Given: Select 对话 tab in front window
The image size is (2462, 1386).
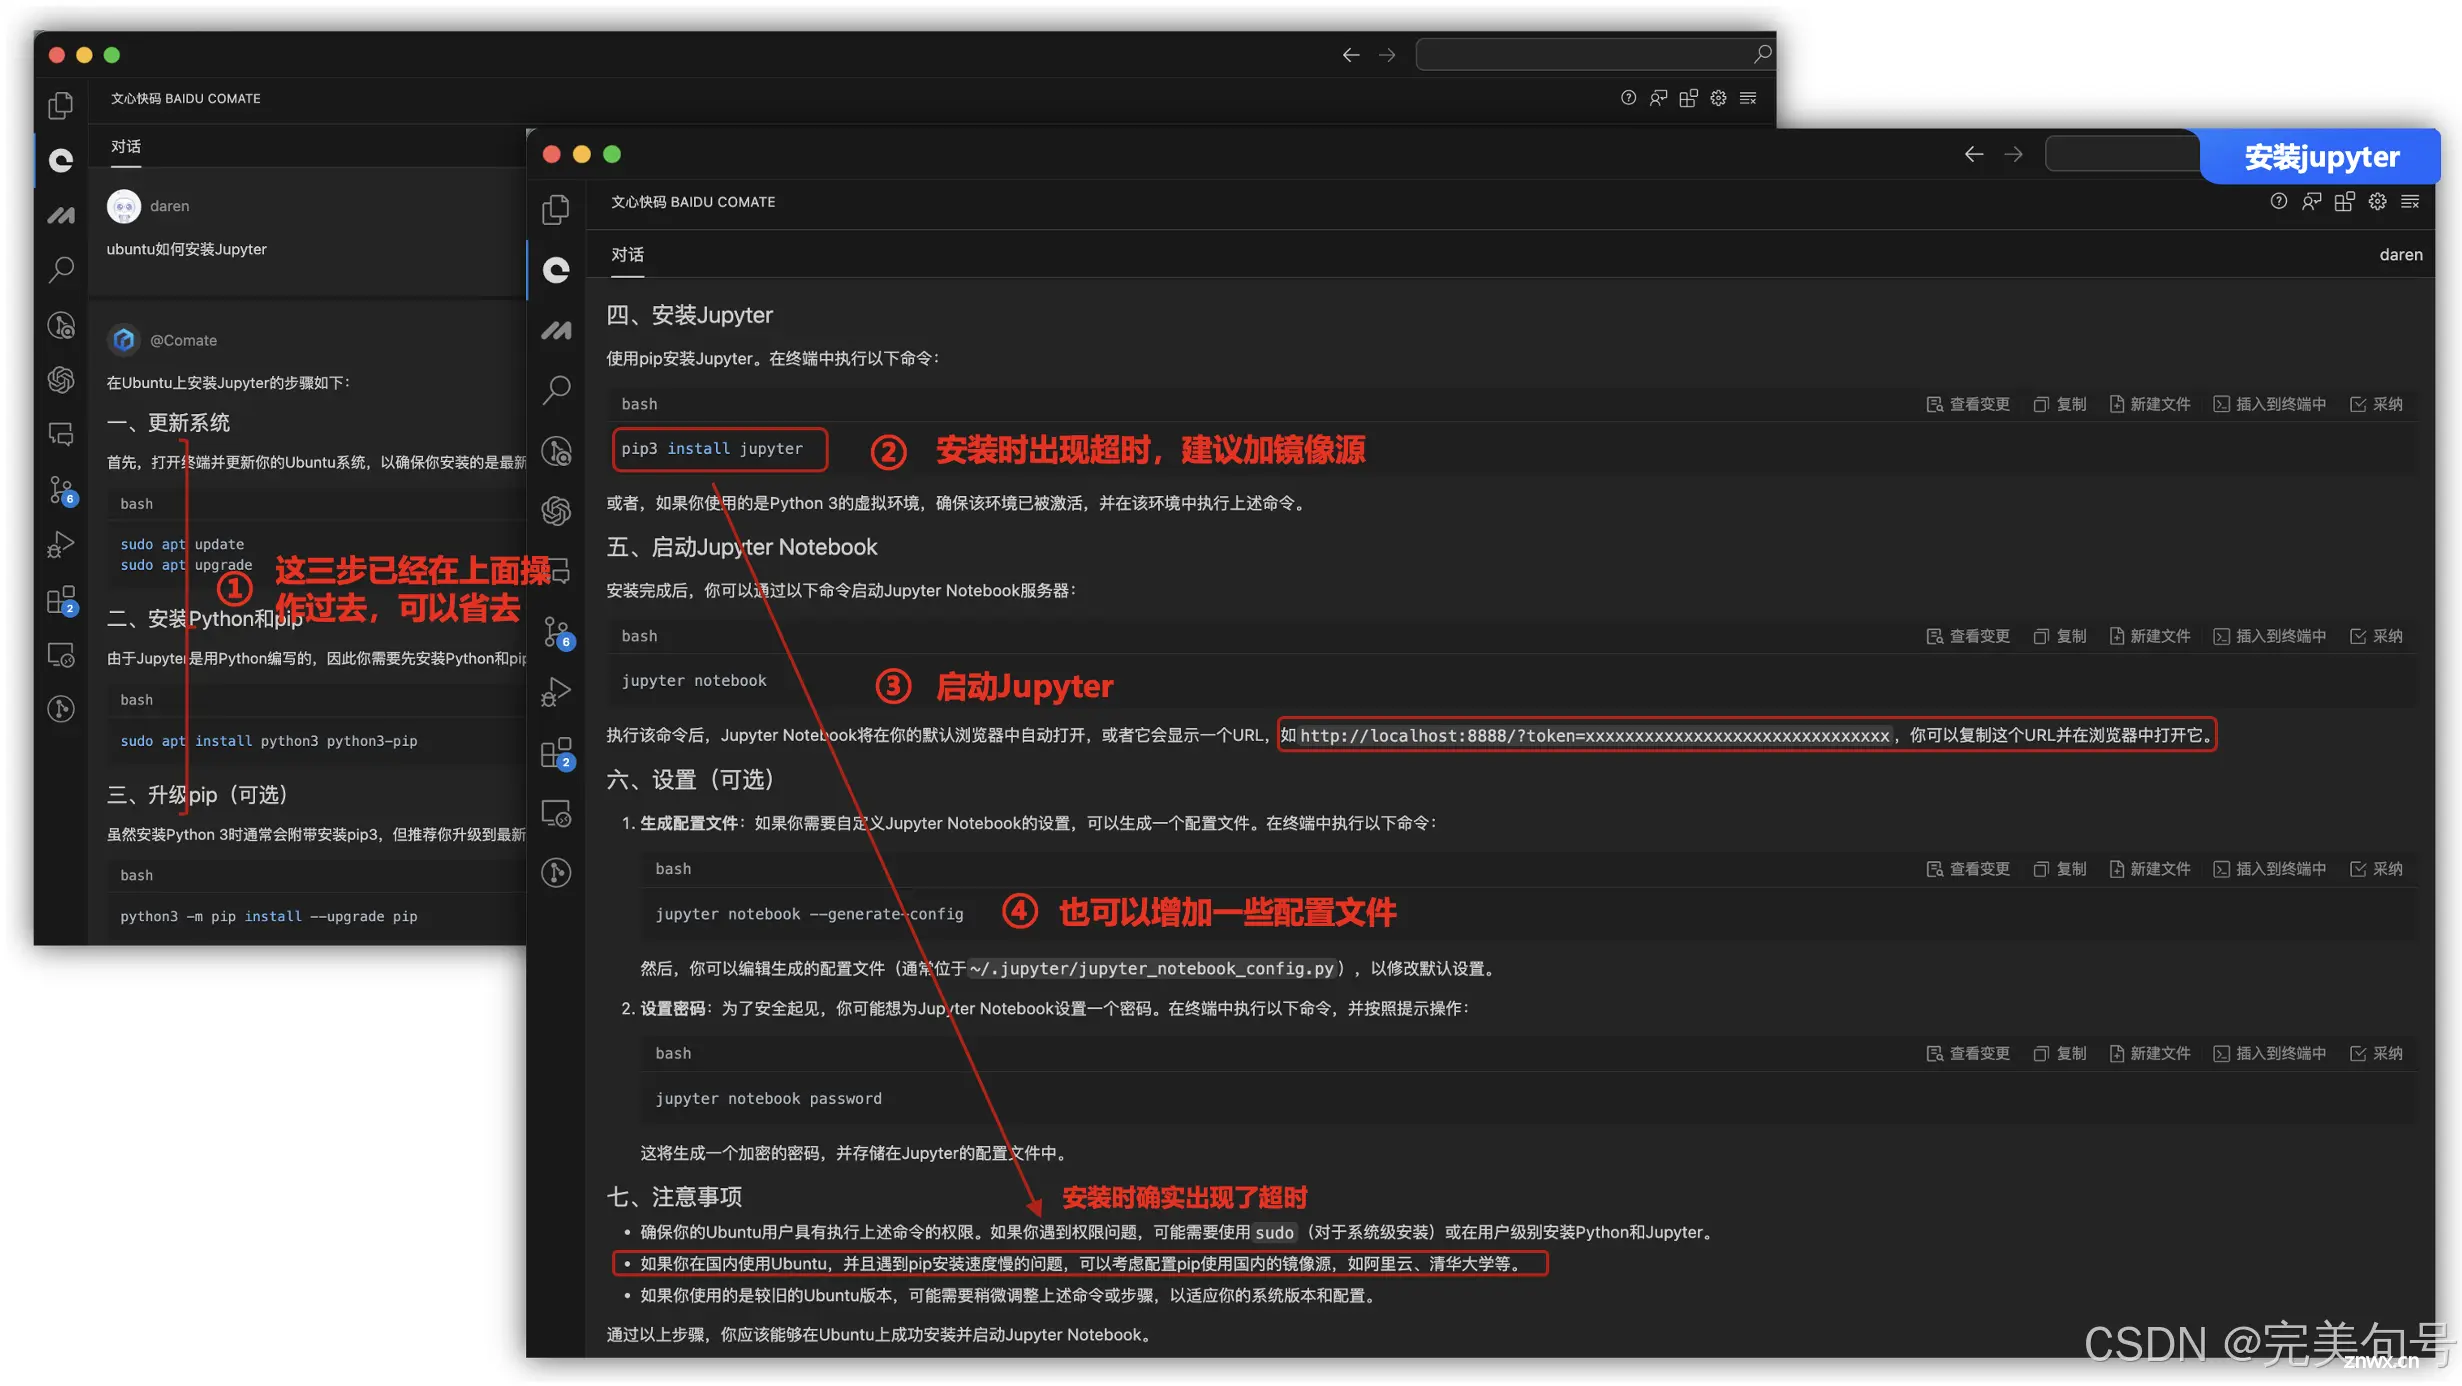Looking at the screenshot, I should pos(627,255).
